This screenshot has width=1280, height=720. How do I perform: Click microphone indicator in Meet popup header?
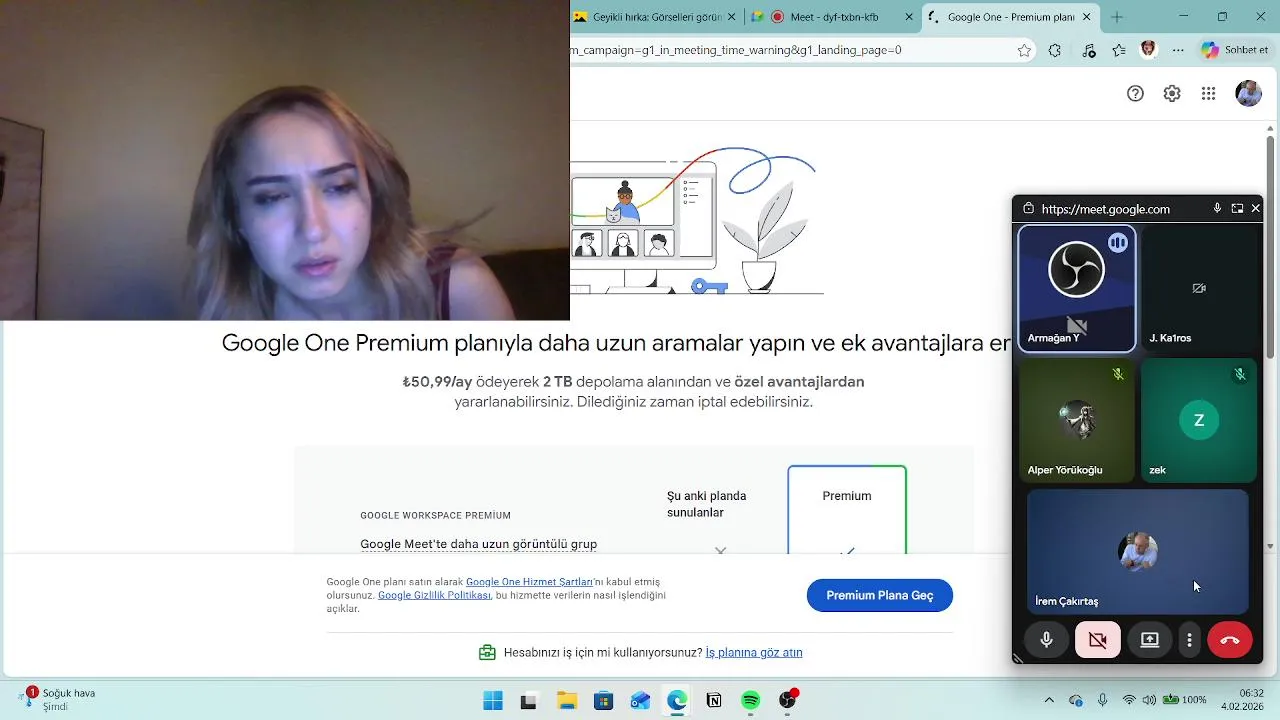click(x=1217, y=209)
